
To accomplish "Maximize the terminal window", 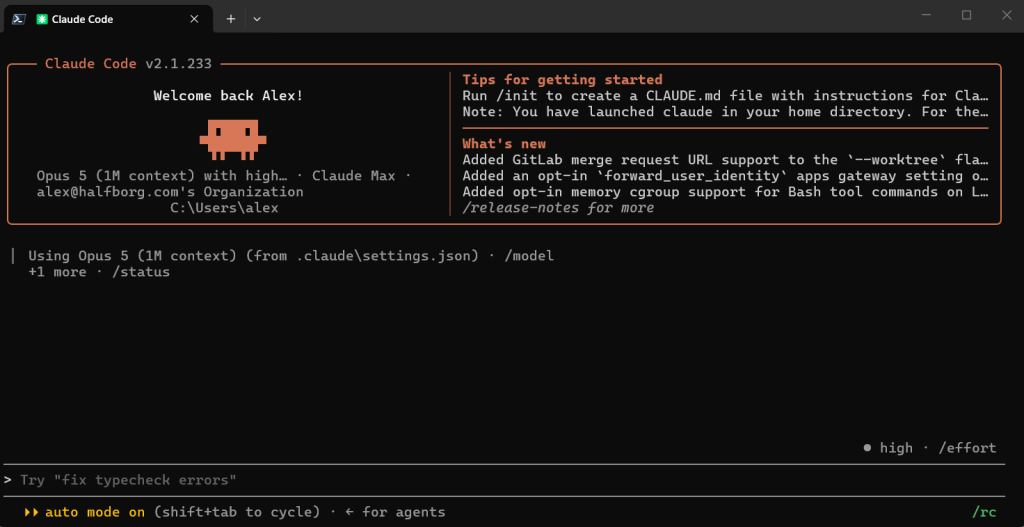I will [x=967, y=16].
